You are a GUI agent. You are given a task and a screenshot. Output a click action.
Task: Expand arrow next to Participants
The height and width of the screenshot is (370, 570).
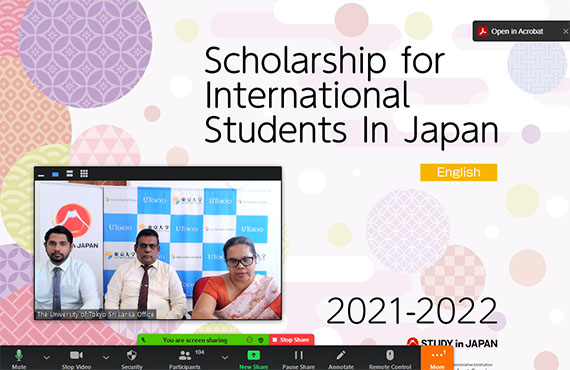pos(225,358)
